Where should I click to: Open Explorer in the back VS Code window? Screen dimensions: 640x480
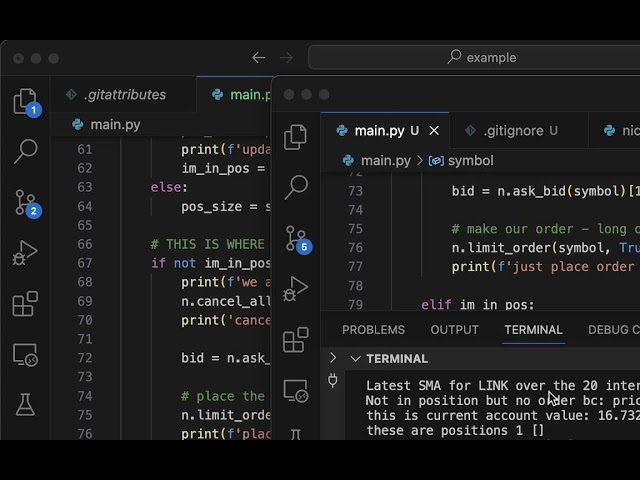click(25, 101)
